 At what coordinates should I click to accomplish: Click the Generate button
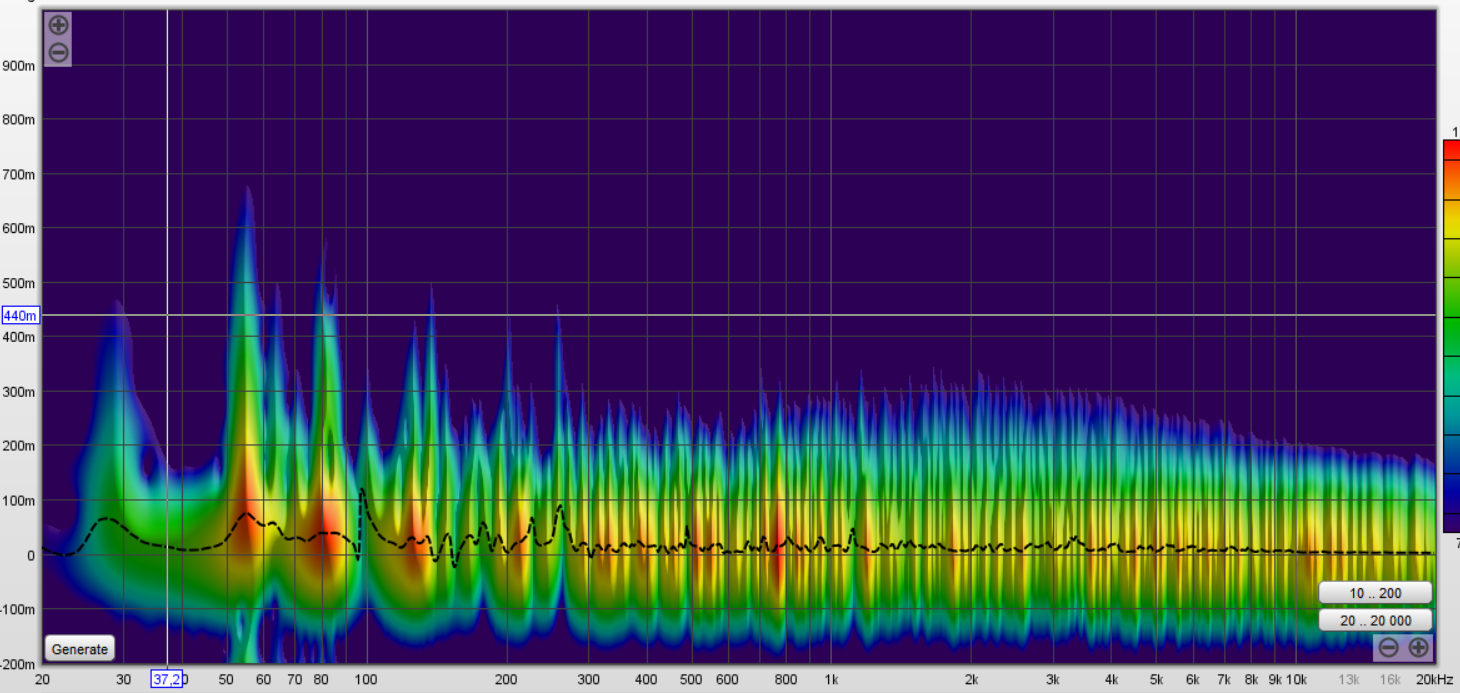pyautogui.click(x=80, y=649)
